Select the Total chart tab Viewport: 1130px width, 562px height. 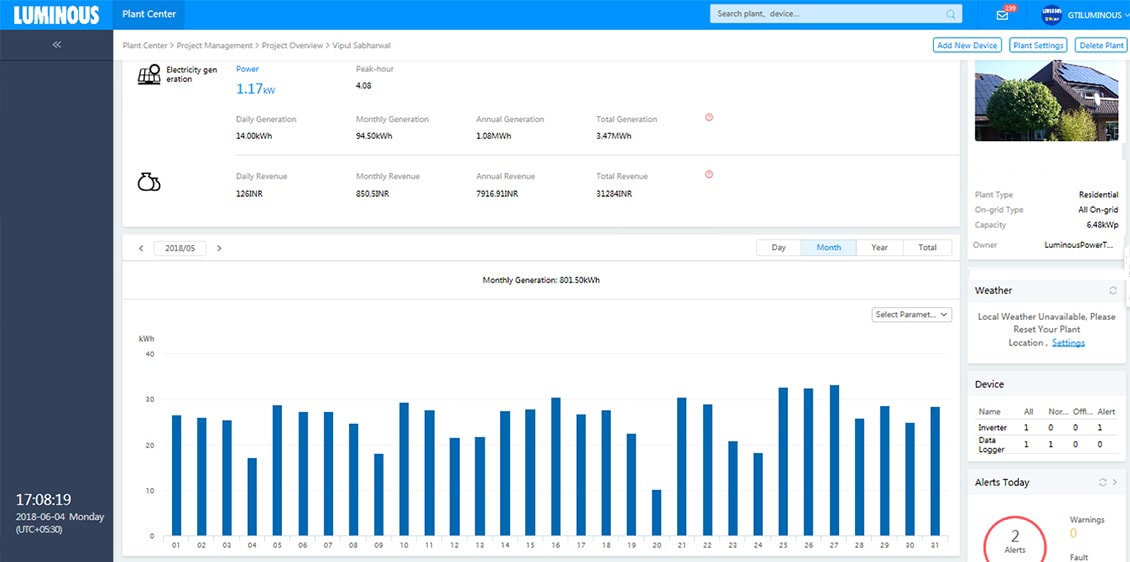coord(927,247)
